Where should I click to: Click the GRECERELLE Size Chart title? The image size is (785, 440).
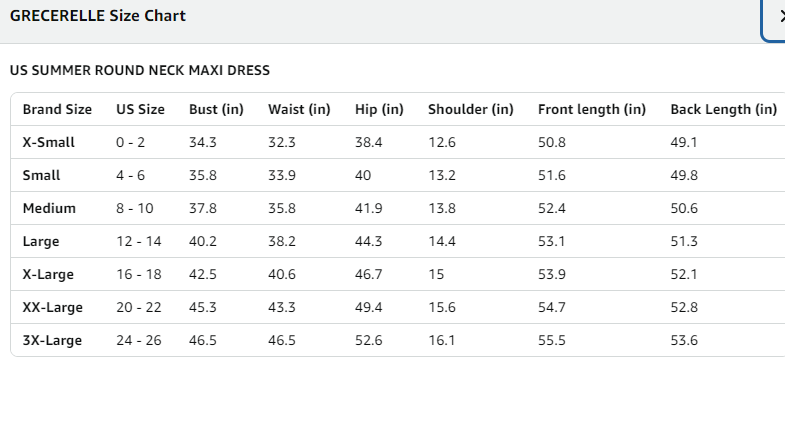(98, 16)
